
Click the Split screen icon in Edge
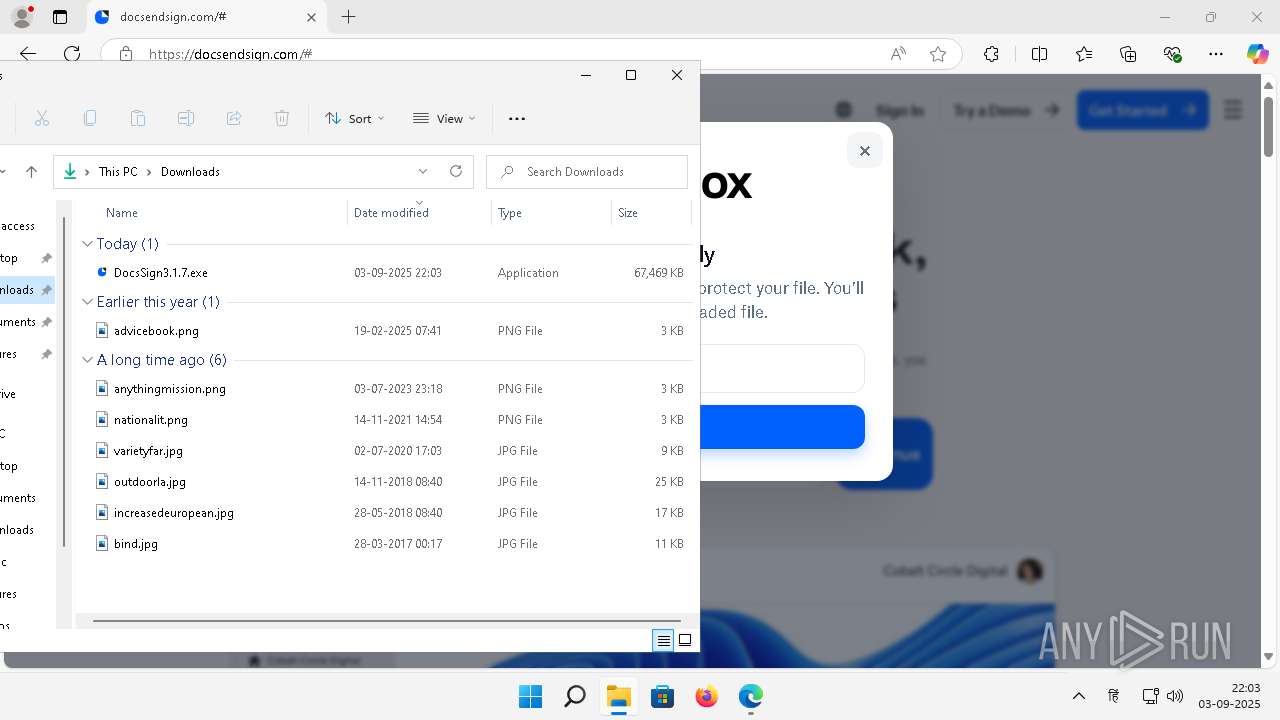(x=1039, y=54)
